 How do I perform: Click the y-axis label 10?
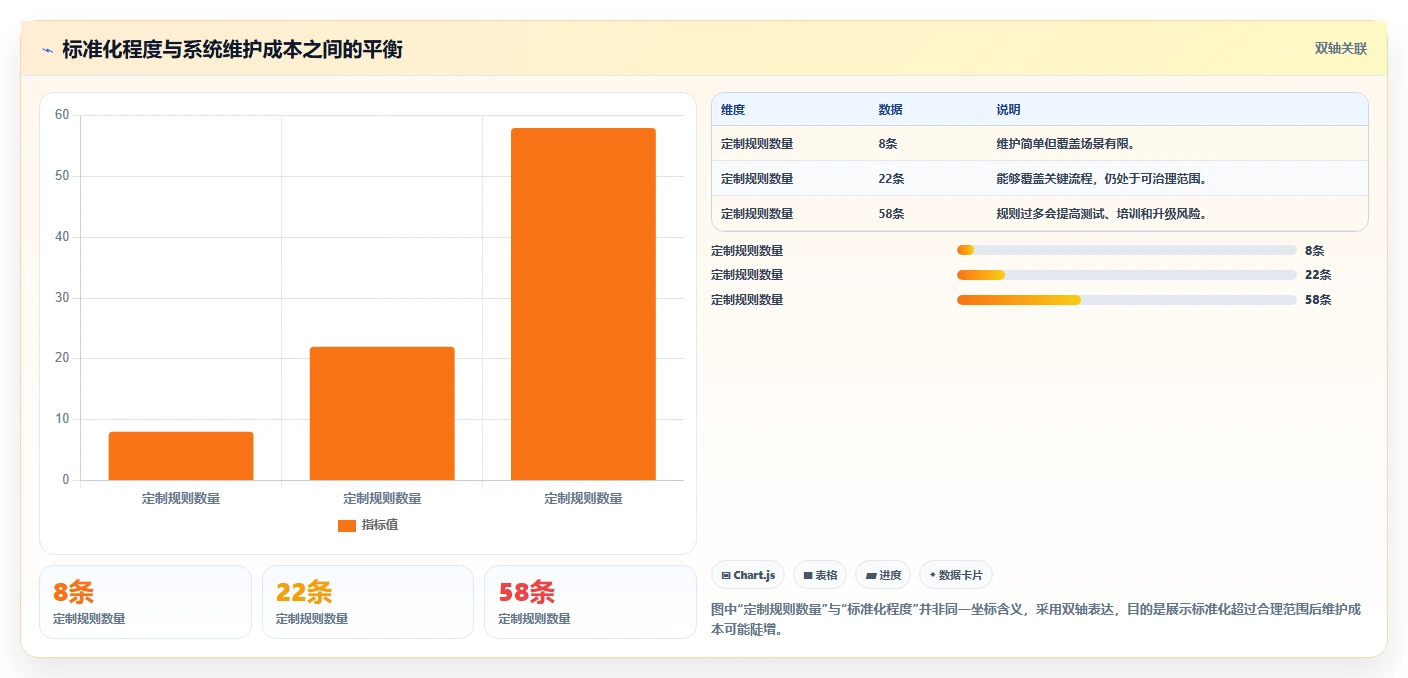coord(62,419)
